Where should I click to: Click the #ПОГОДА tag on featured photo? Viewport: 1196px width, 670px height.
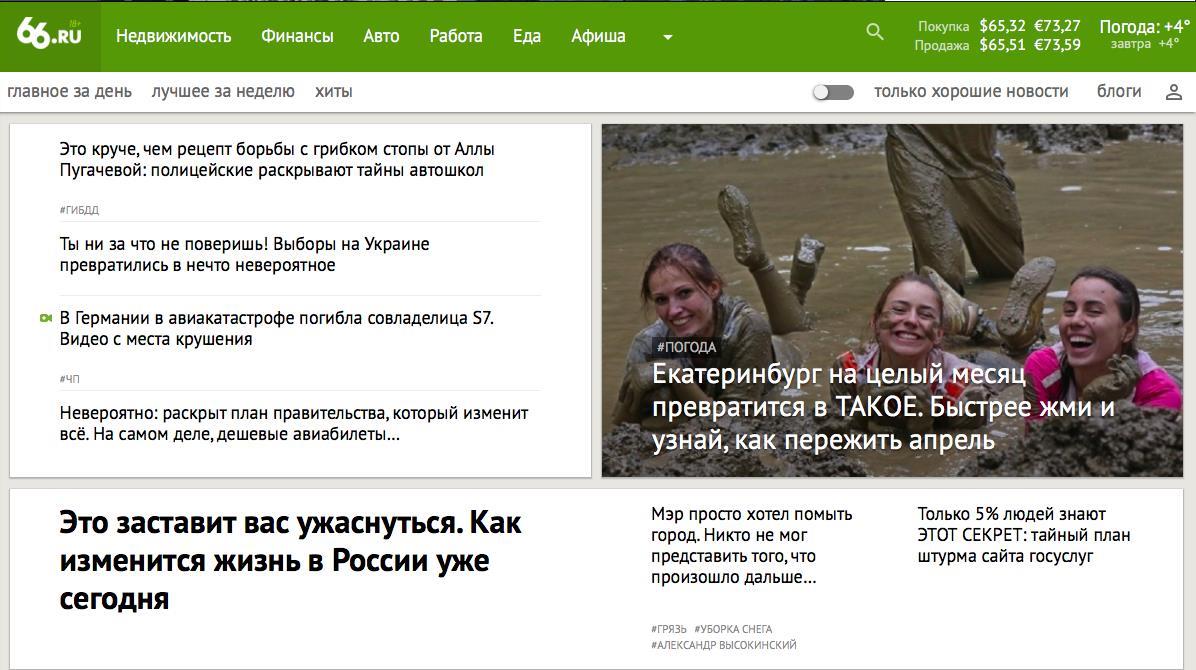686,347
